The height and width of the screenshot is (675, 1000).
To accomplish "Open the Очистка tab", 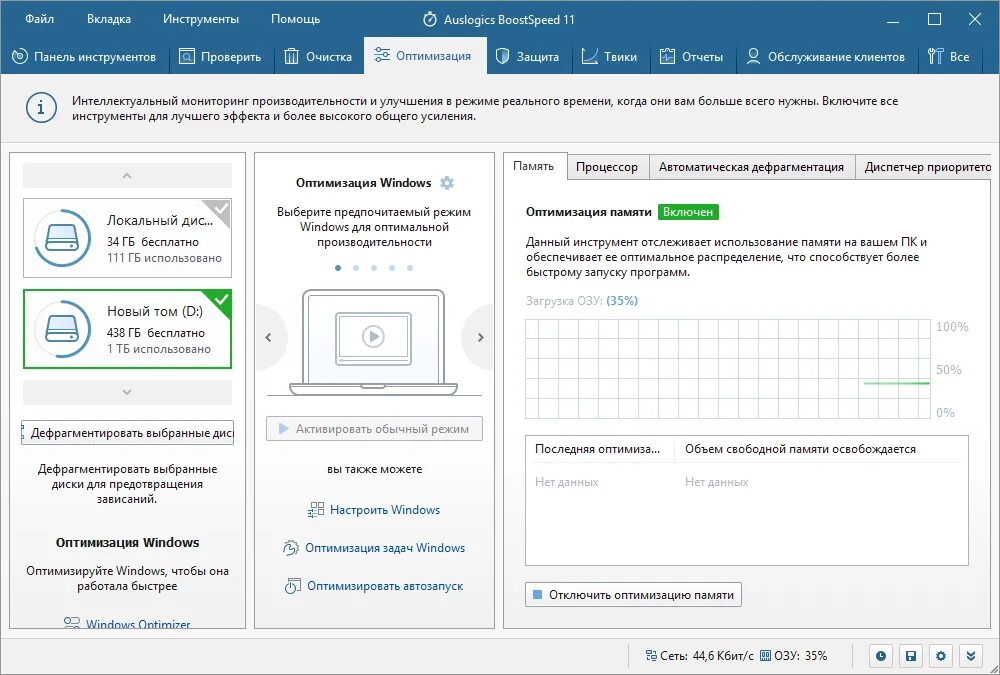I will pos(318,57).
